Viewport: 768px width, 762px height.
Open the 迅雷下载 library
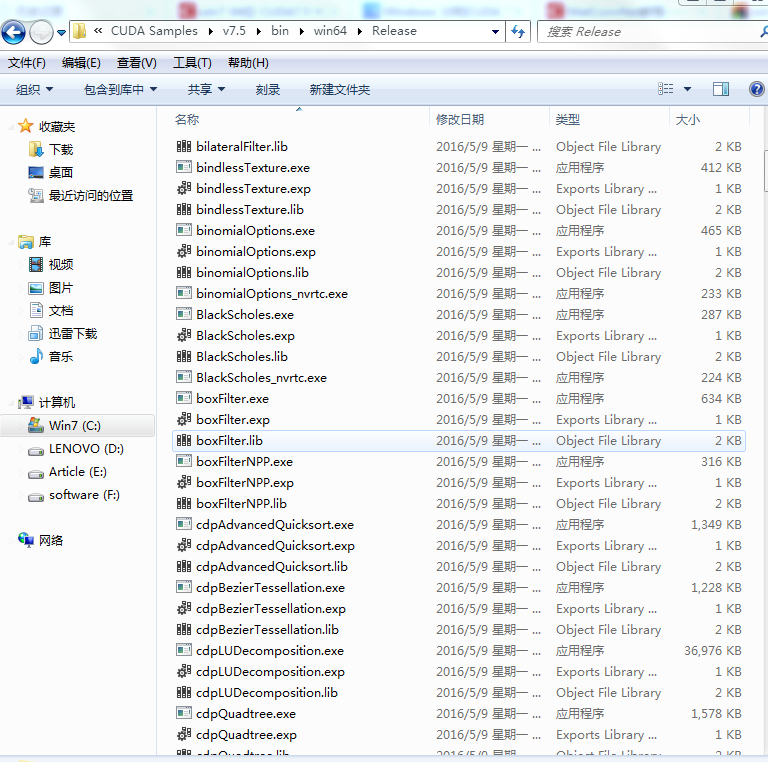(73, 333)
